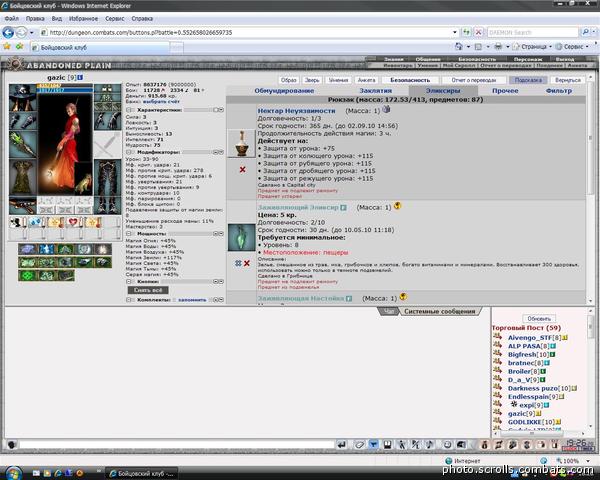Viewport: 600px width, 480px height.
Task: Click the eraser clear chat icon
Action: click(359, 444)
